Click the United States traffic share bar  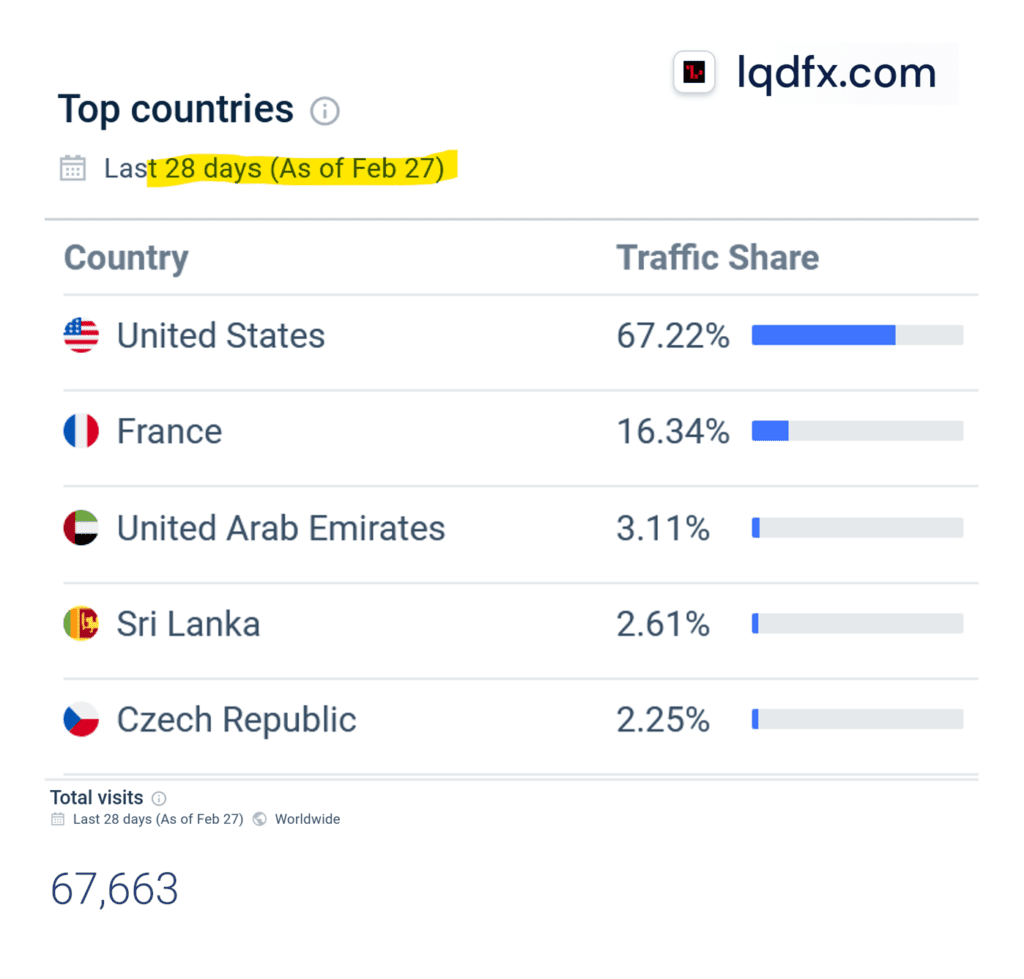point(857,335)
